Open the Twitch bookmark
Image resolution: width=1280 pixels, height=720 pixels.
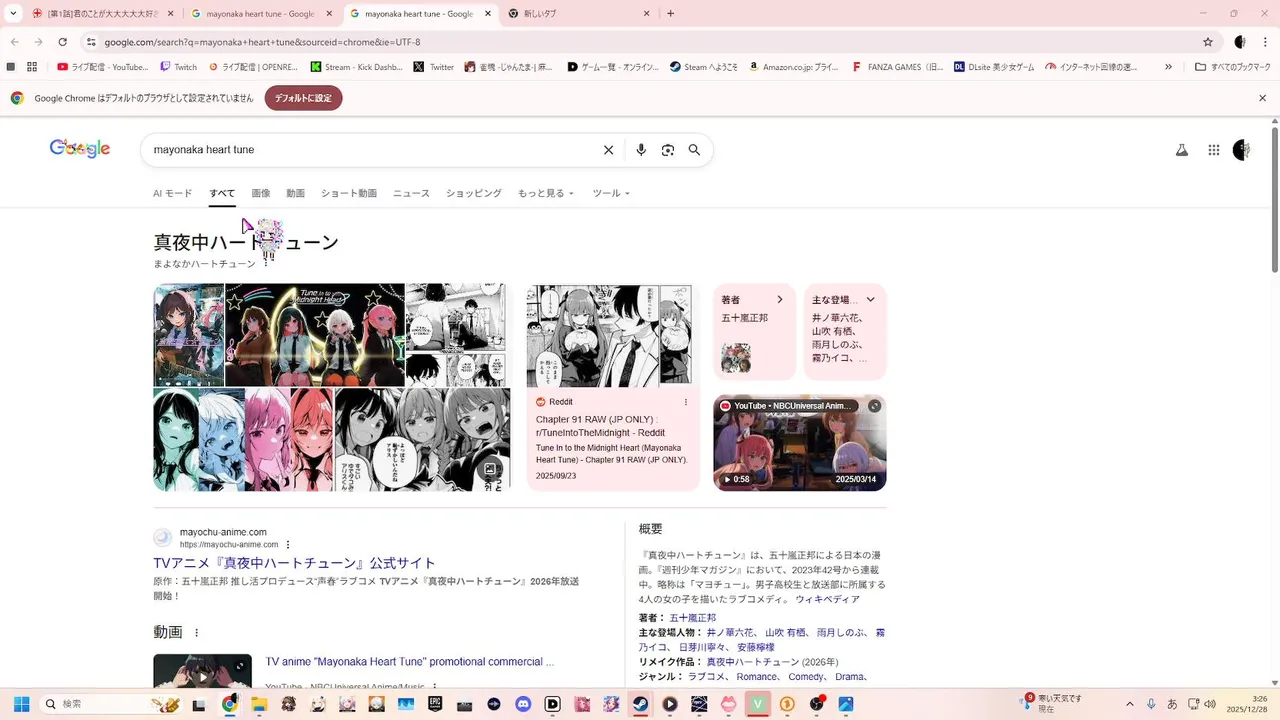tap(179, 67)
